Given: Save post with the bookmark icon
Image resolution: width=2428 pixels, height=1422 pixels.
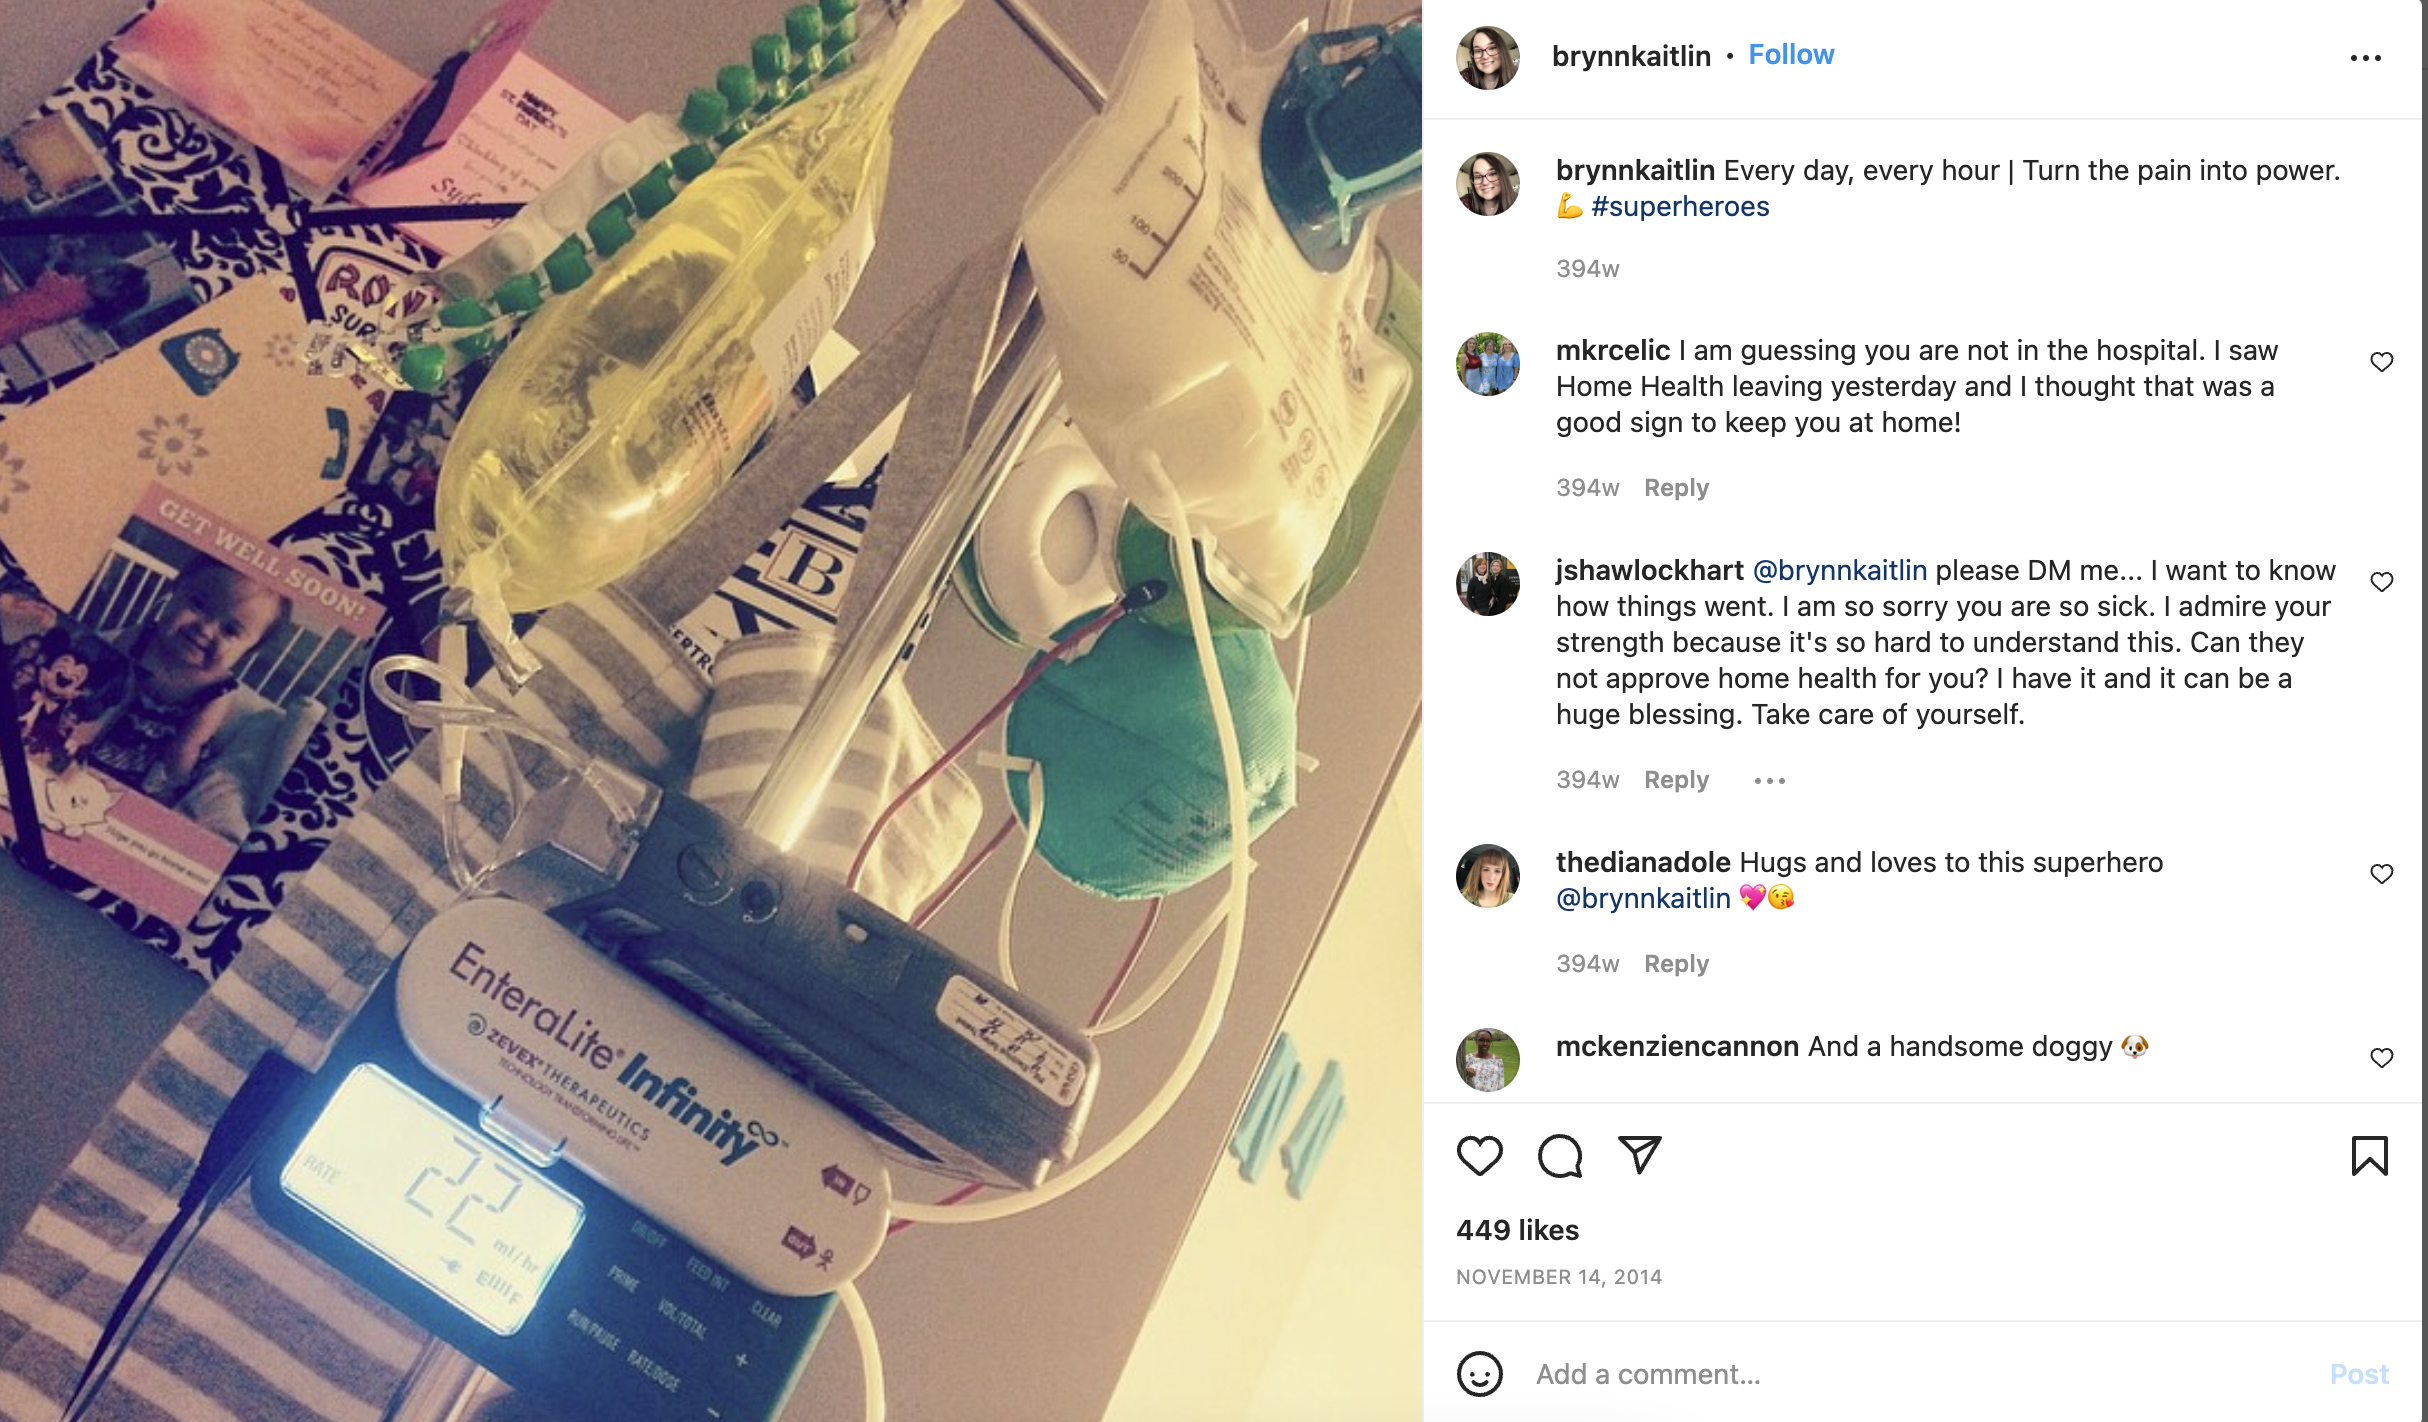Looking at the screenshot, I should [2369, 1156].
